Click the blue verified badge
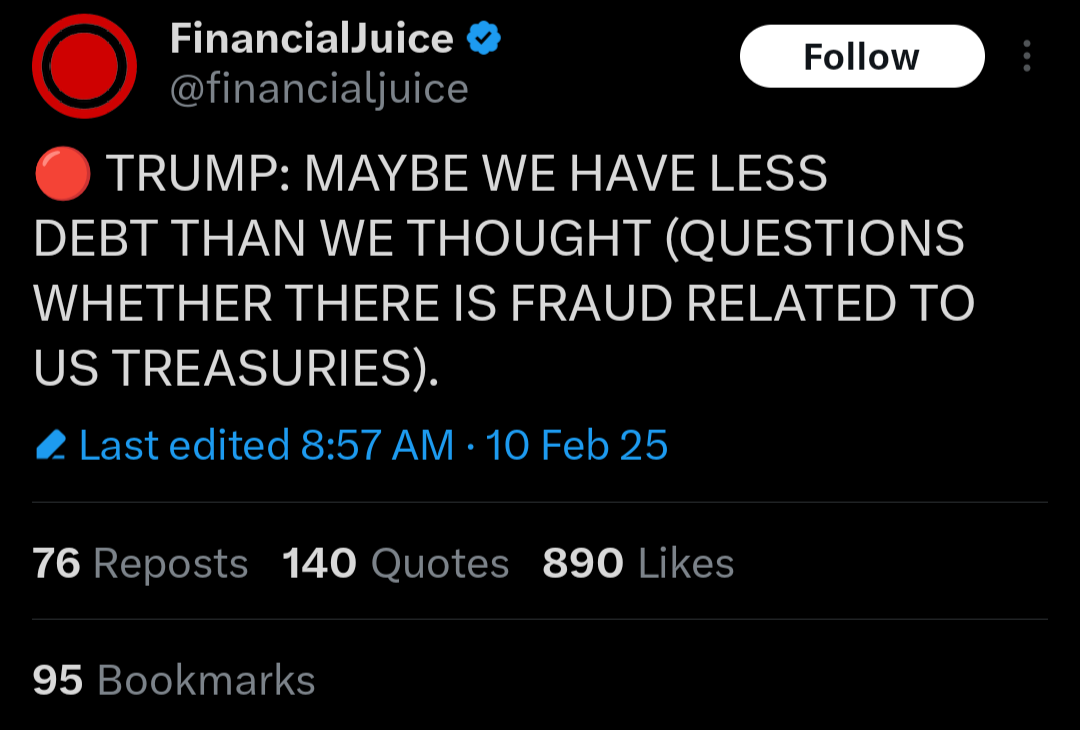The height and width of the screenshot is (730, 1080). click(484, 40)
